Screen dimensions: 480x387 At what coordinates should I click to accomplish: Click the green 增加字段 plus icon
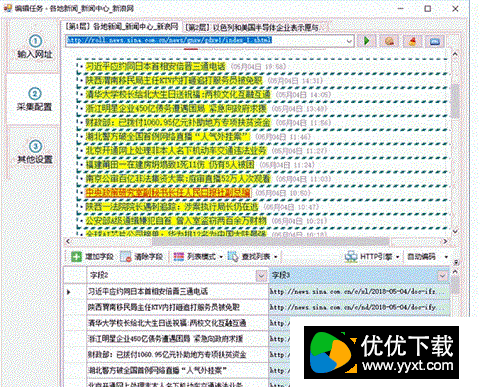[x=76, y=256]
